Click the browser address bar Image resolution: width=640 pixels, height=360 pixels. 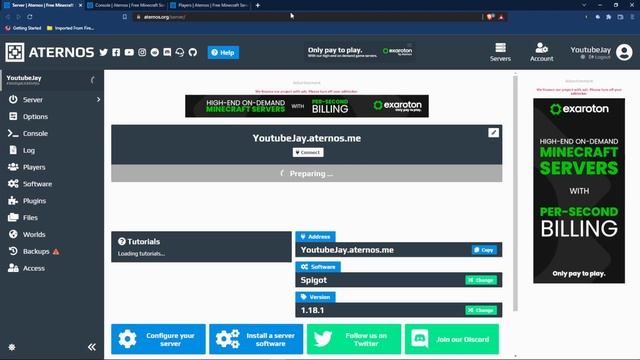click(x=308, y=17)
